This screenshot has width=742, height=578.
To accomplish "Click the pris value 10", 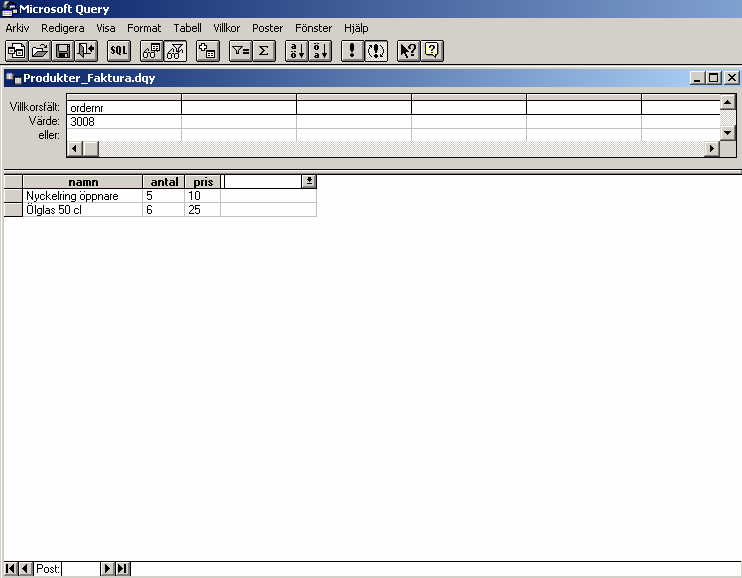I will 203,196.
